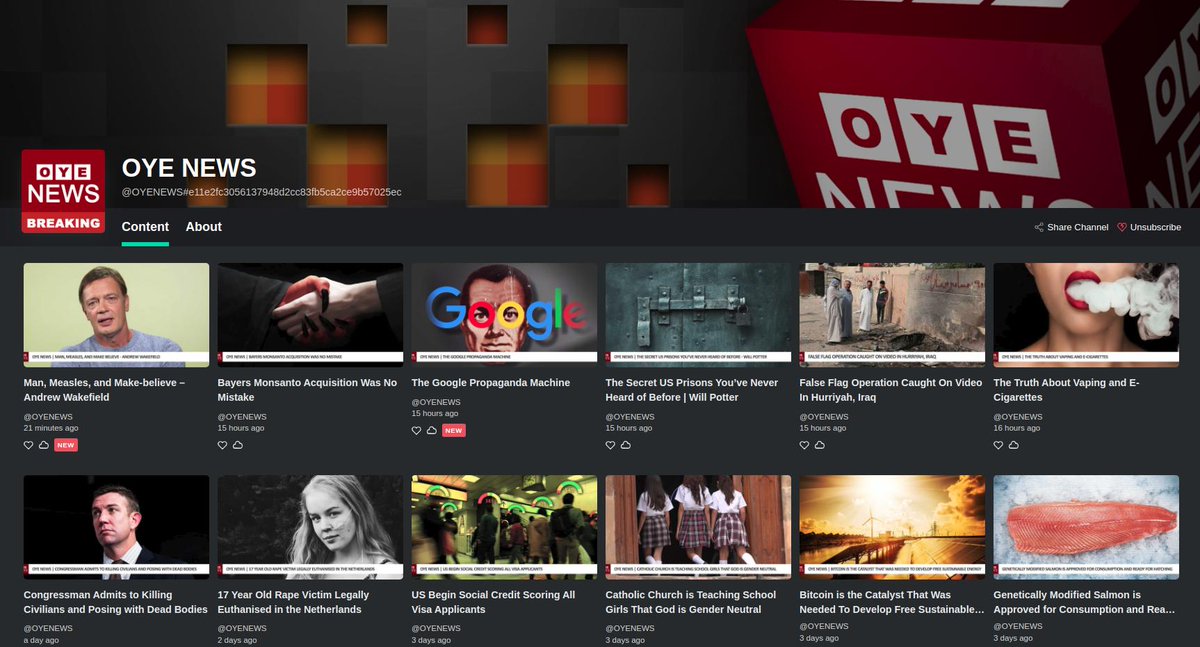
Task: Open 'The Google Propaganda Machine' title link
Action: 491,383
